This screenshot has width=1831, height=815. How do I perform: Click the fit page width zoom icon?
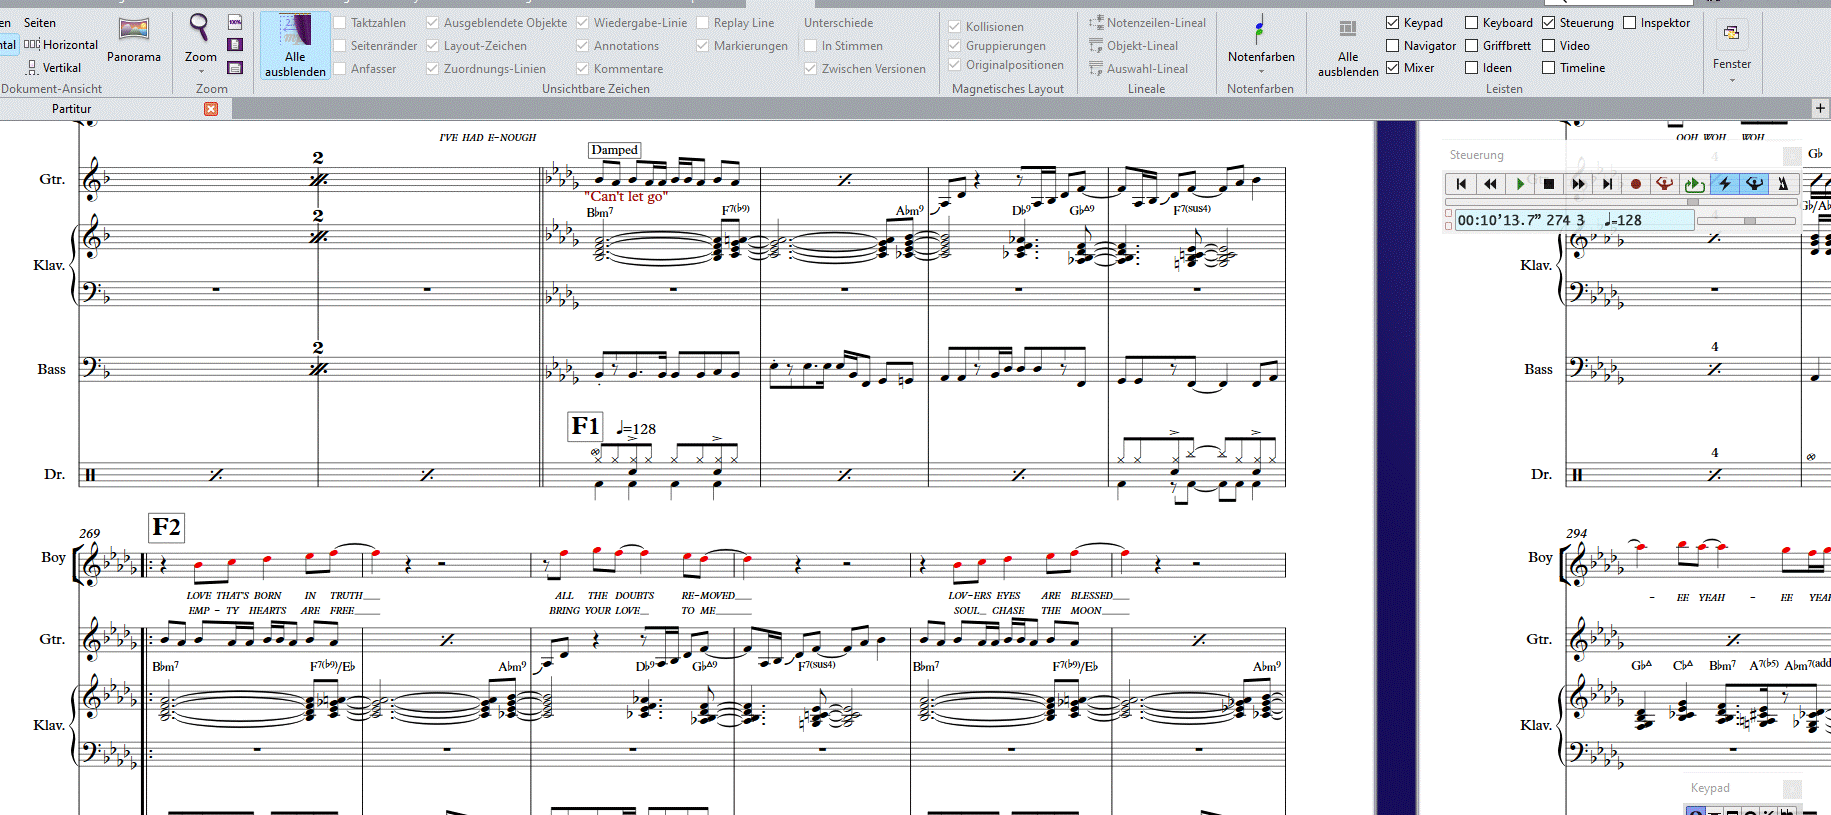click(235, 68)
